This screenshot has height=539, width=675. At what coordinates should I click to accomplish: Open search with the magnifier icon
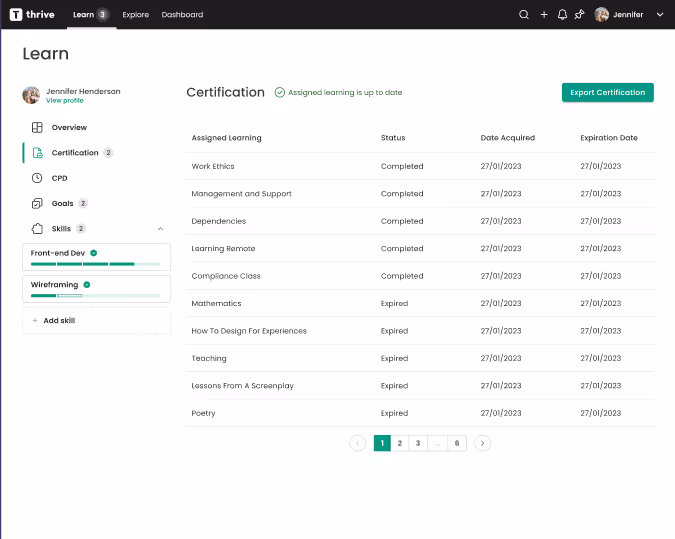tap(524, 15)
